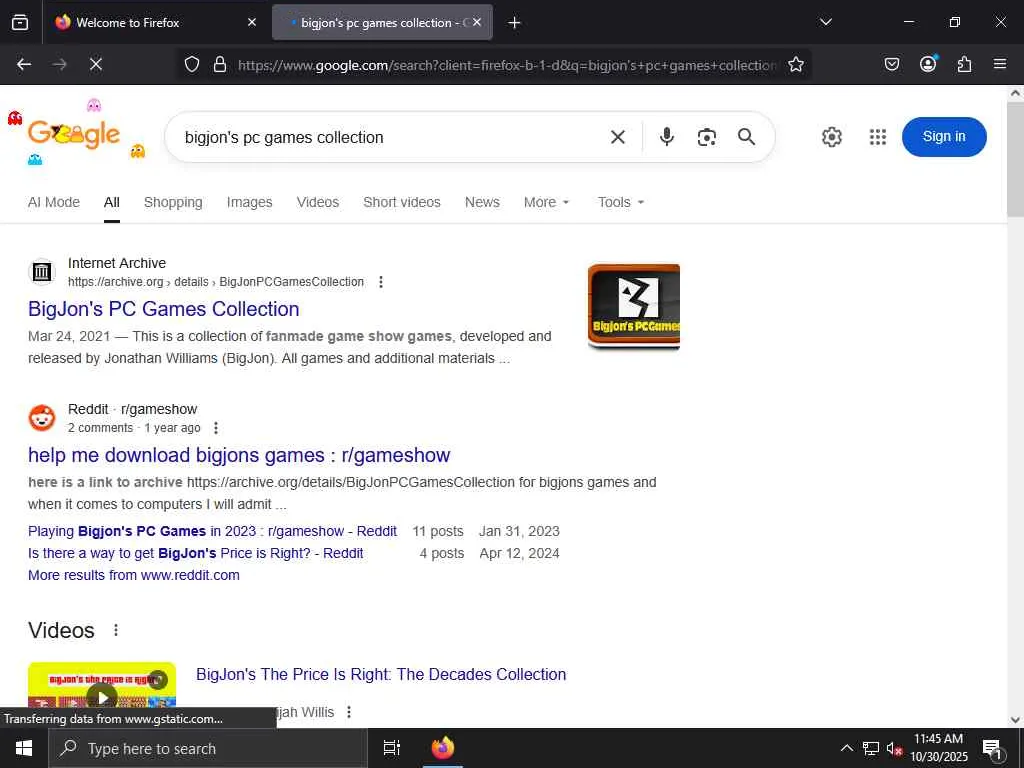Switch to News results
Image resolution: width=1024 pixels, height=768 pixels.
click(482, 202)
